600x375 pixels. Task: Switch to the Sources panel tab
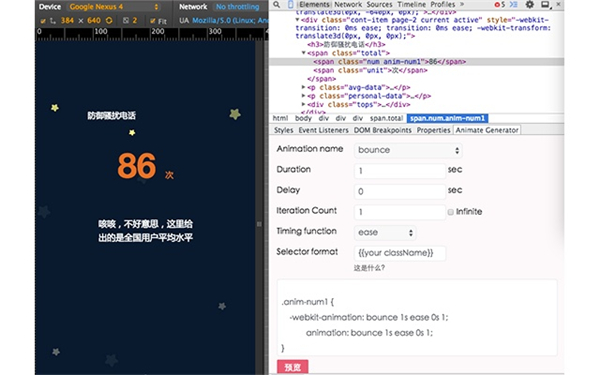(x=379, y=5)
